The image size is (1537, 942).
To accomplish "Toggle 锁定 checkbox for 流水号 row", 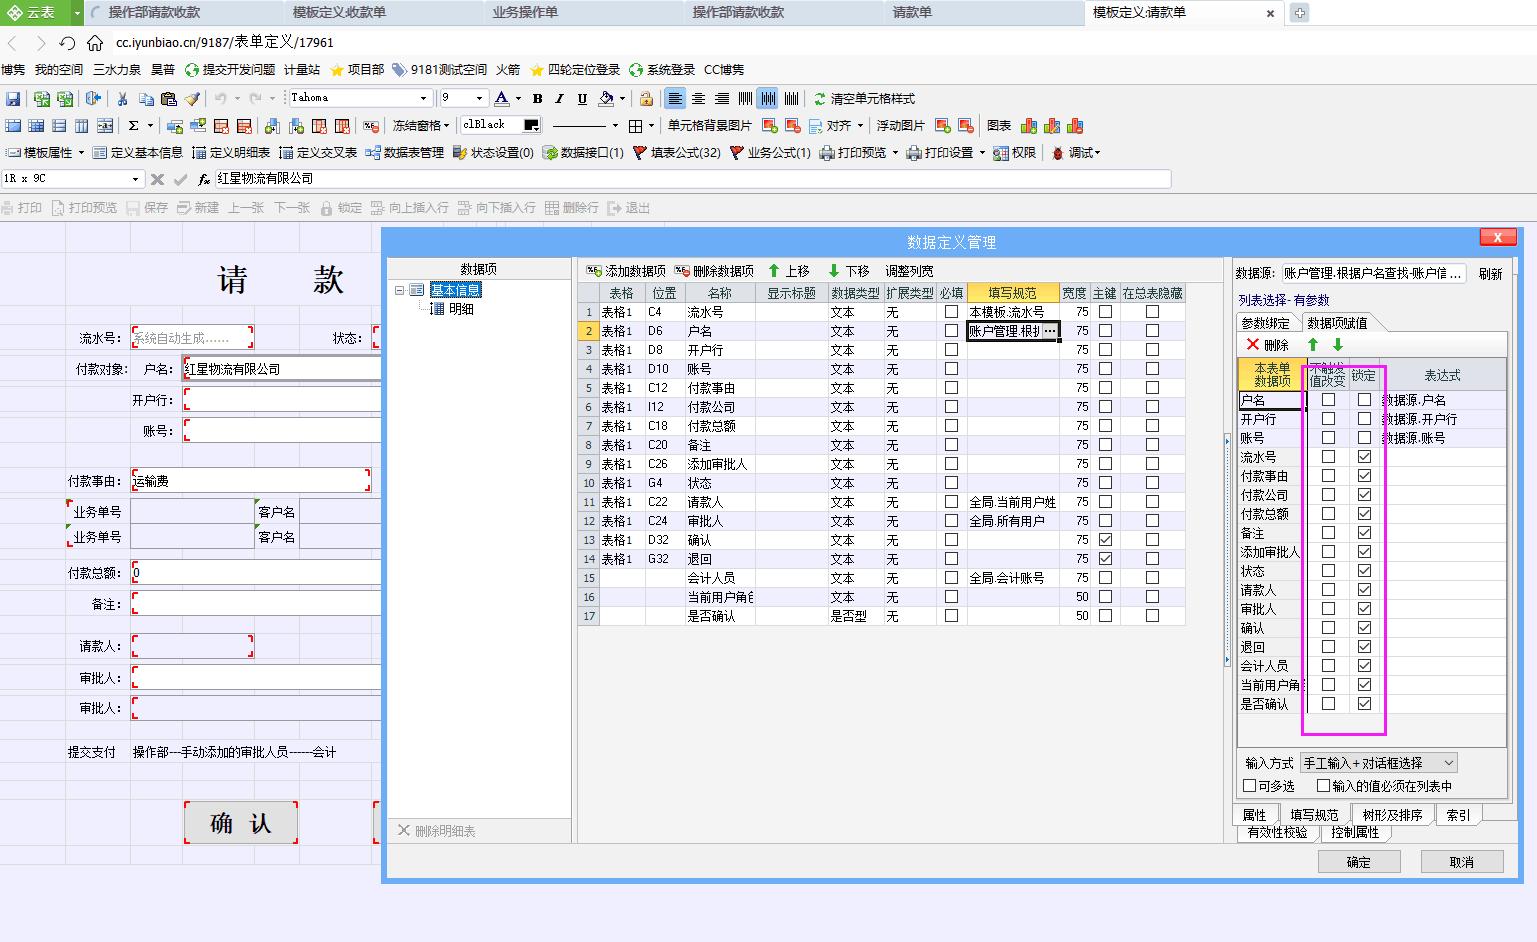I will (x=1364, y=456).
